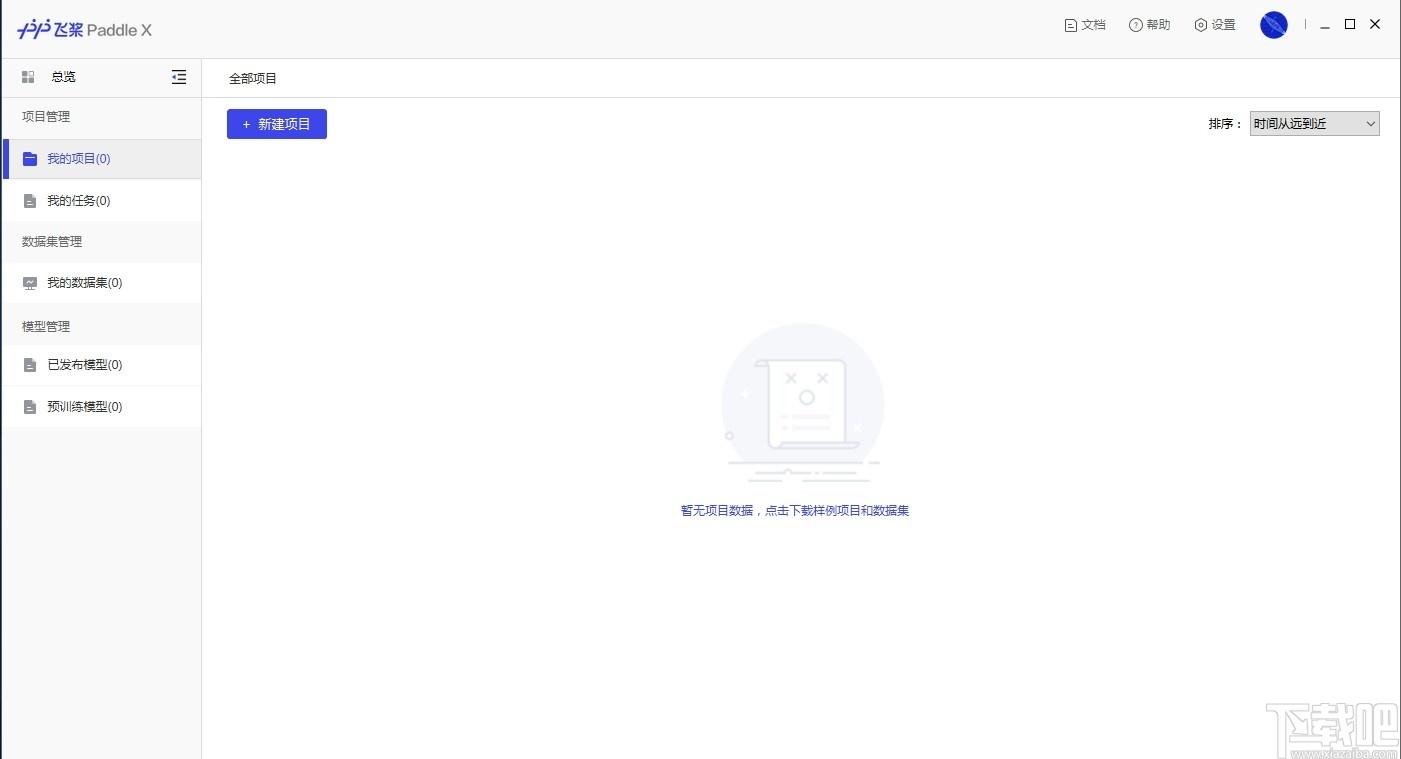The image size is (1401, 759).
Task: Click the PaddleX logo icon
Action: coord(33,29)
